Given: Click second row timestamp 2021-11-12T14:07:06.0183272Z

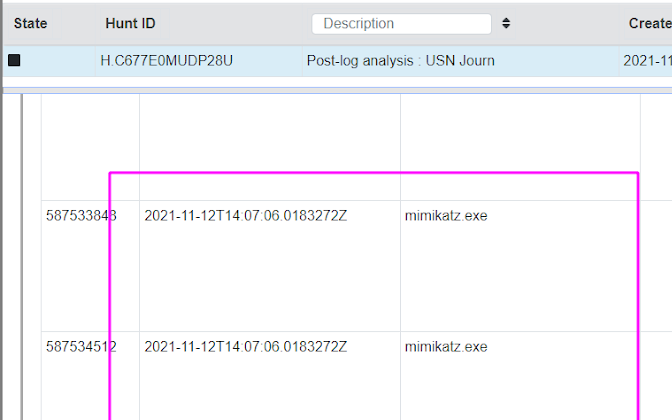Looking at the screenshot, I should coord(245,347).
